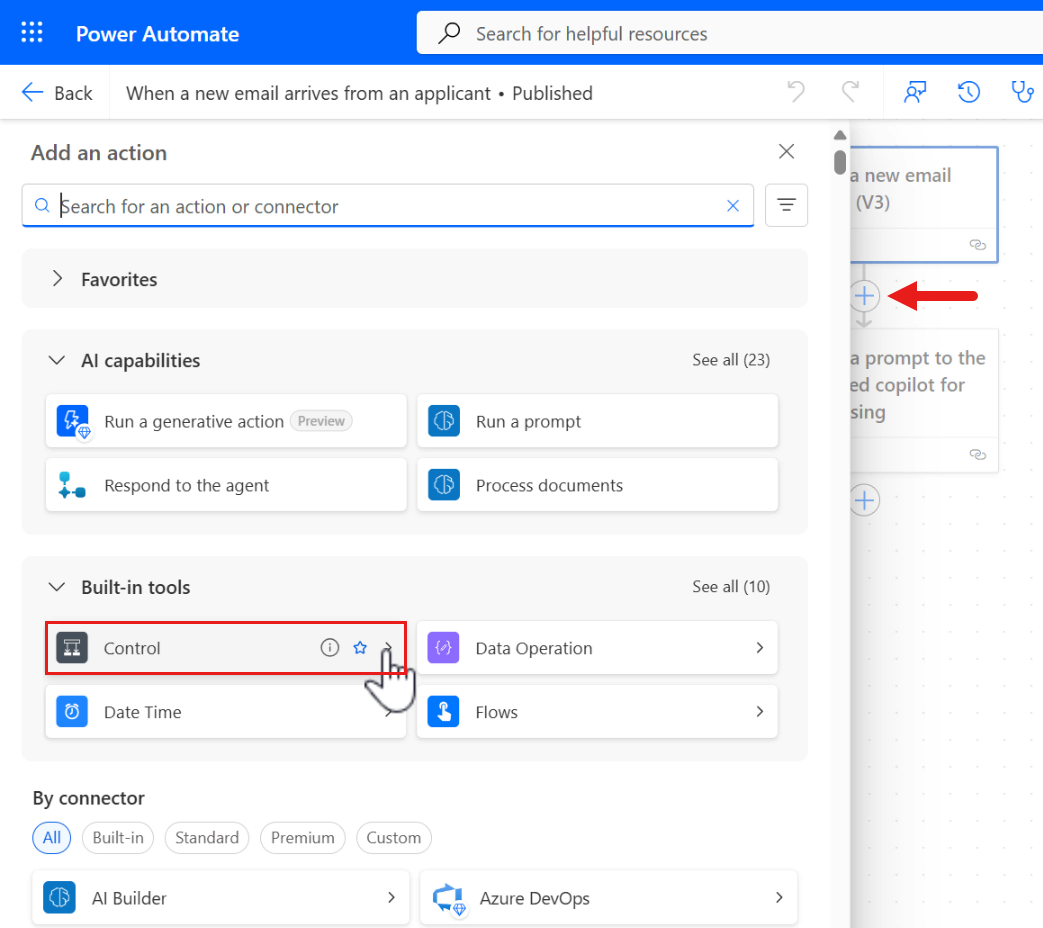Clear the action search with X icon
Viewport: 1043px width, 928px height.
coord(733,206)
